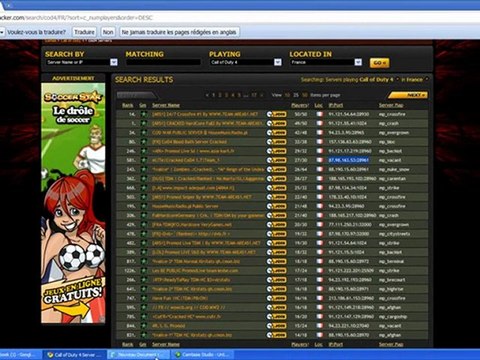View 10 items per page
Viewport: 480px width, 360px height.
pyautogui.click(x=287, y=95)
